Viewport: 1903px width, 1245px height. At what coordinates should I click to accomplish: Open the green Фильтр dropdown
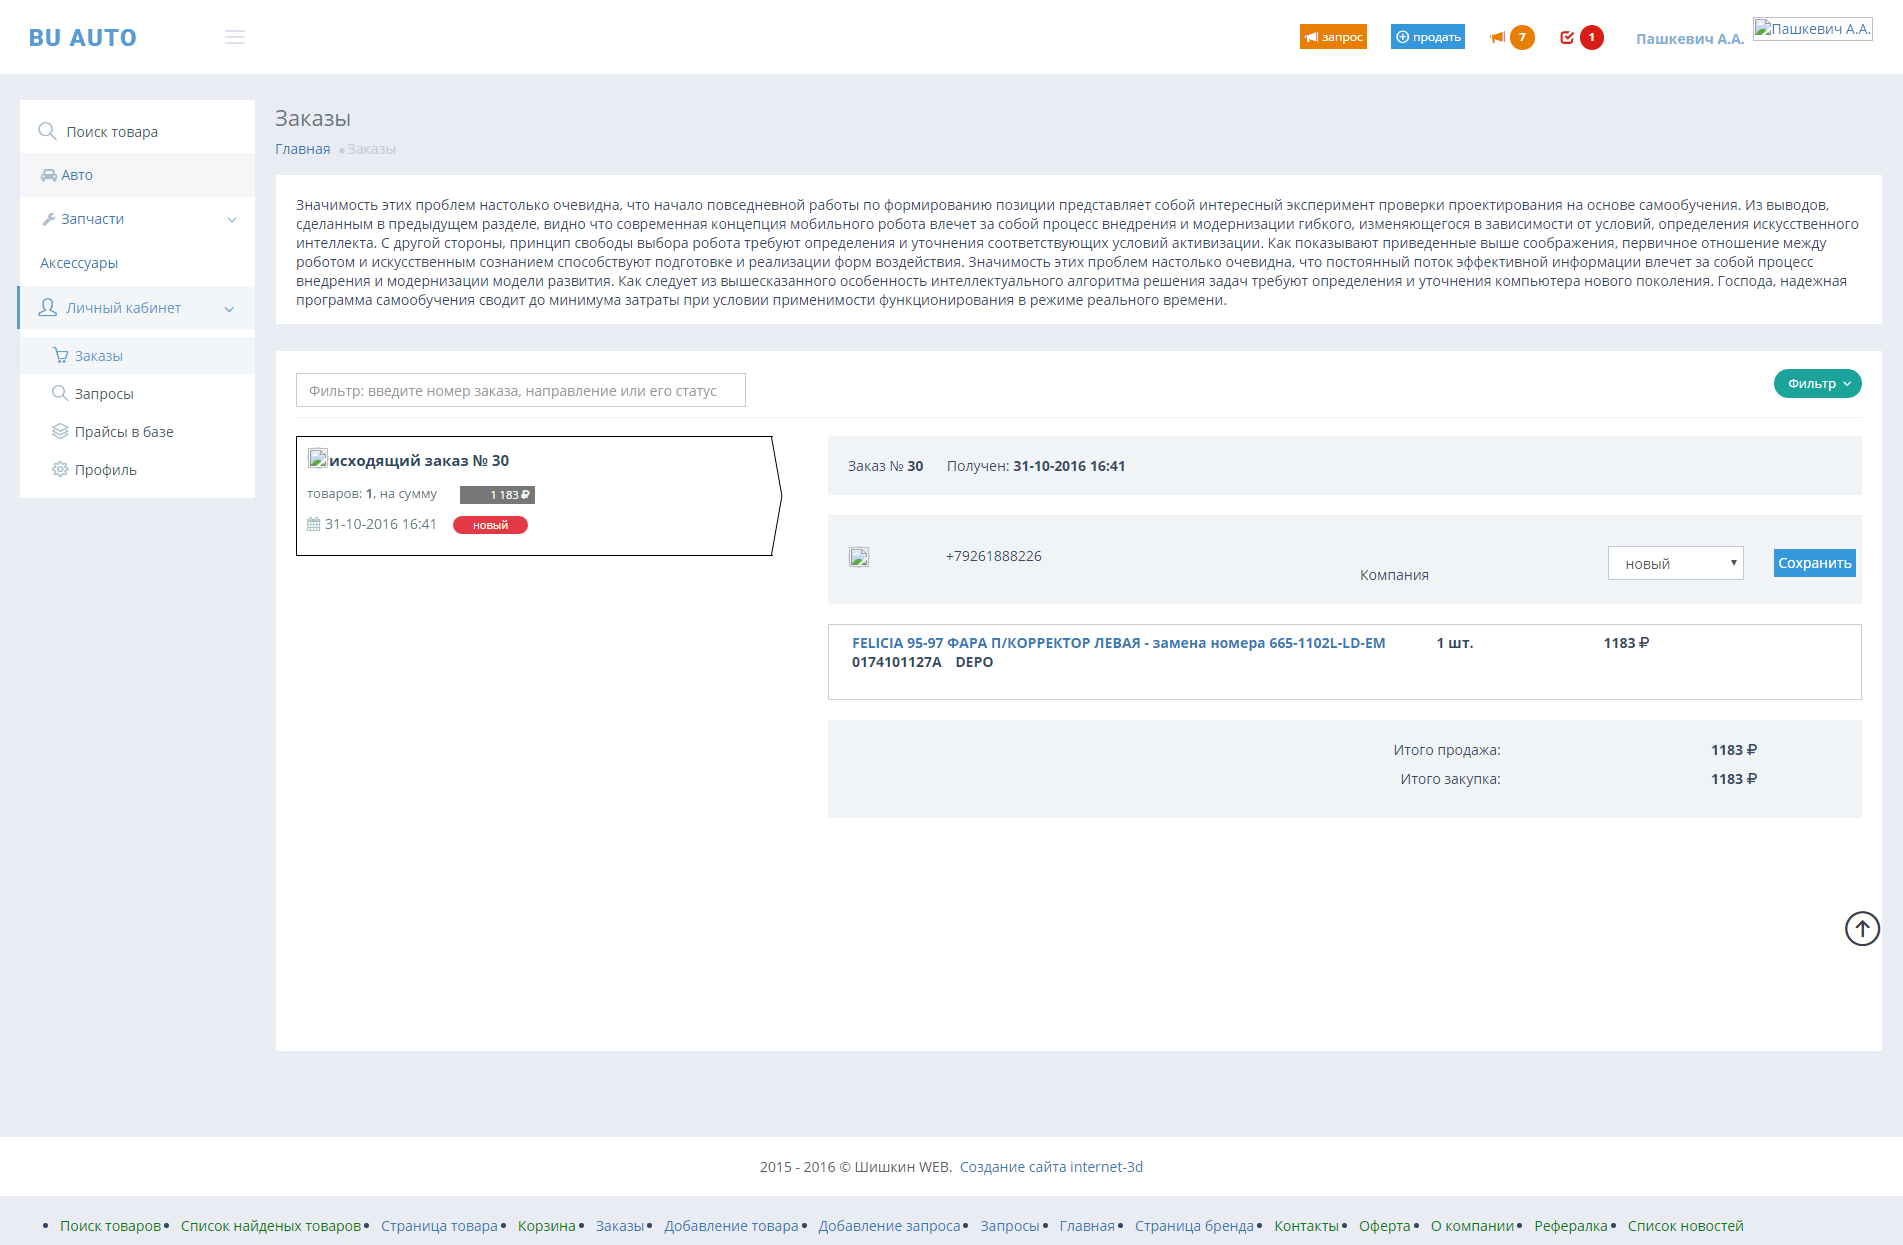pos(1818,384)
